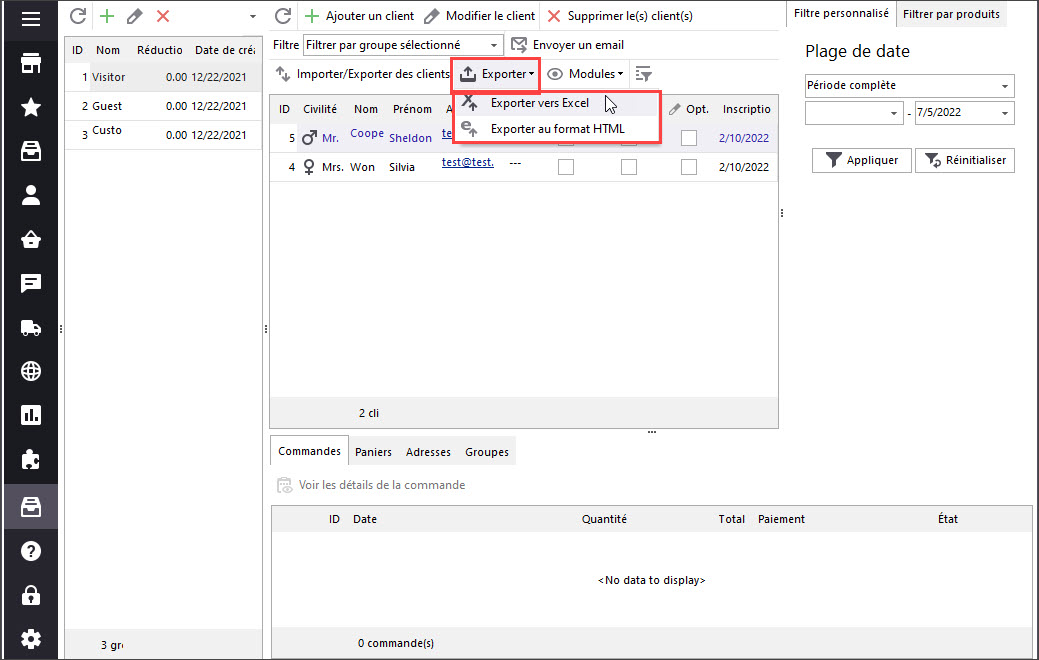Select the Visitor group row
This screenshot has height=660, width=1039.
[x=163, y=77]
